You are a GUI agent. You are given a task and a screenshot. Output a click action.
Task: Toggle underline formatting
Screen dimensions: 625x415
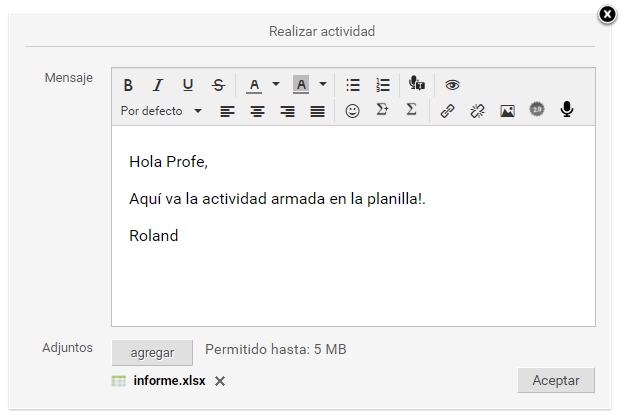point(187,85)
